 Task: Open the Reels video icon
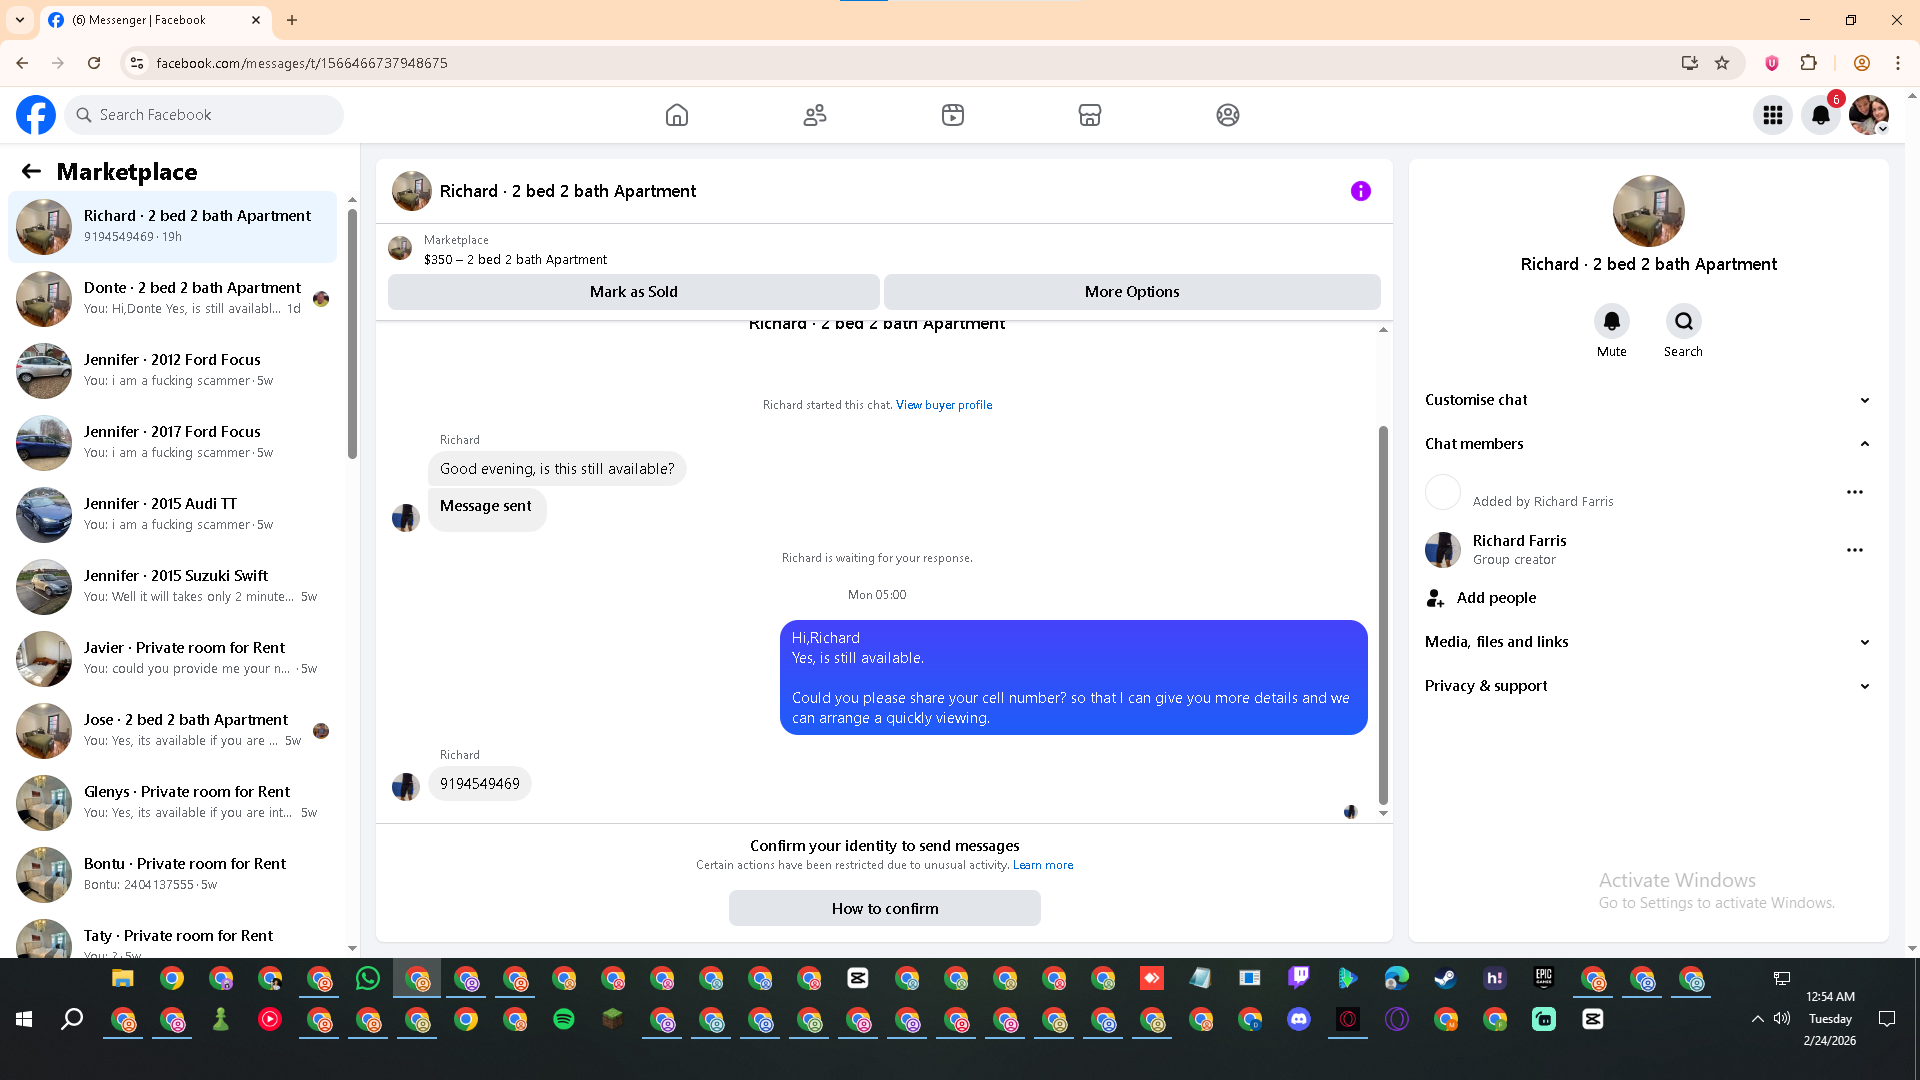(953, 115)
